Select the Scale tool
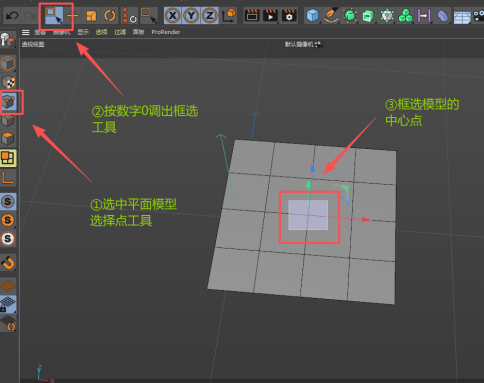The image size is (484, 383). point(91,16)
